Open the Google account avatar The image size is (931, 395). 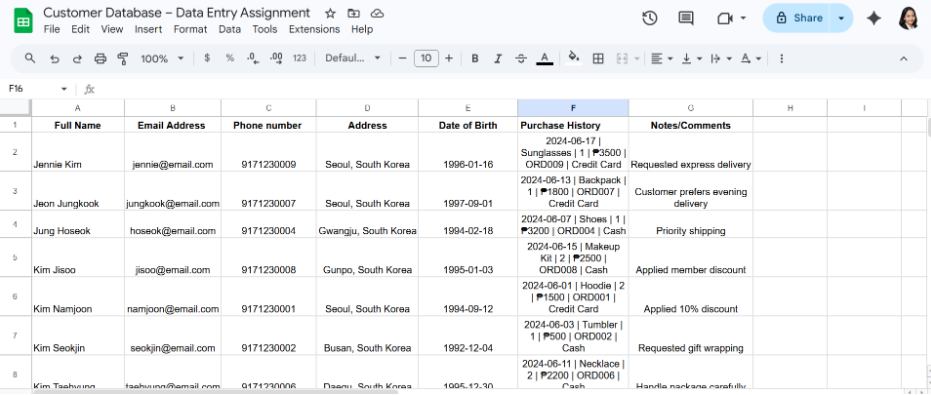908,18
